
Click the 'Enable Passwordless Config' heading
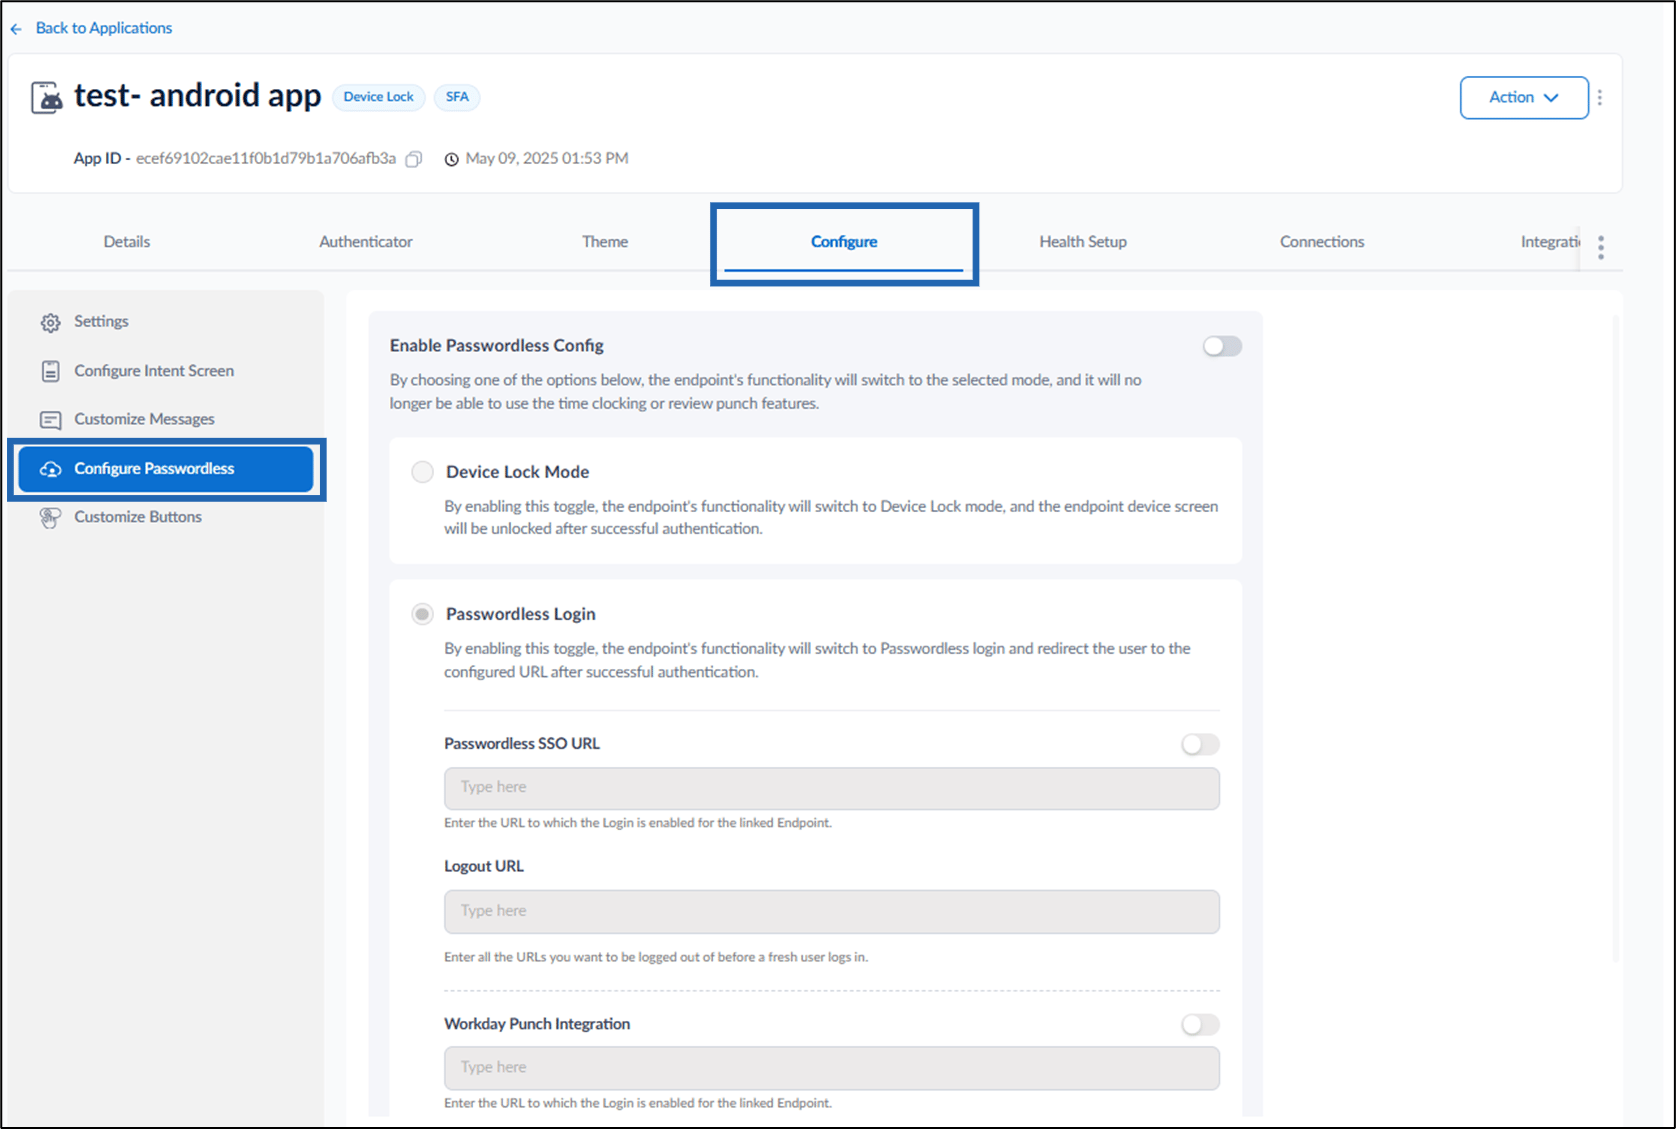[497, 346]
